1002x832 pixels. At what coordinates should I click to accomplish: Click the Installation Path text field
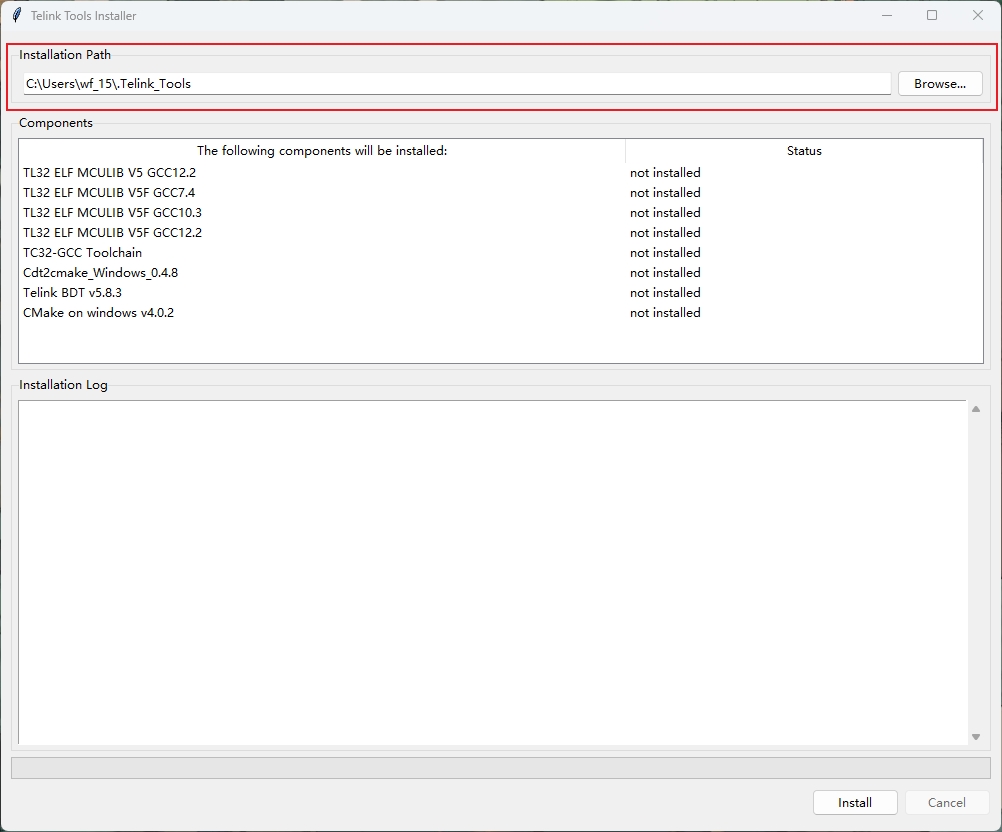click(x=456, y=84)
